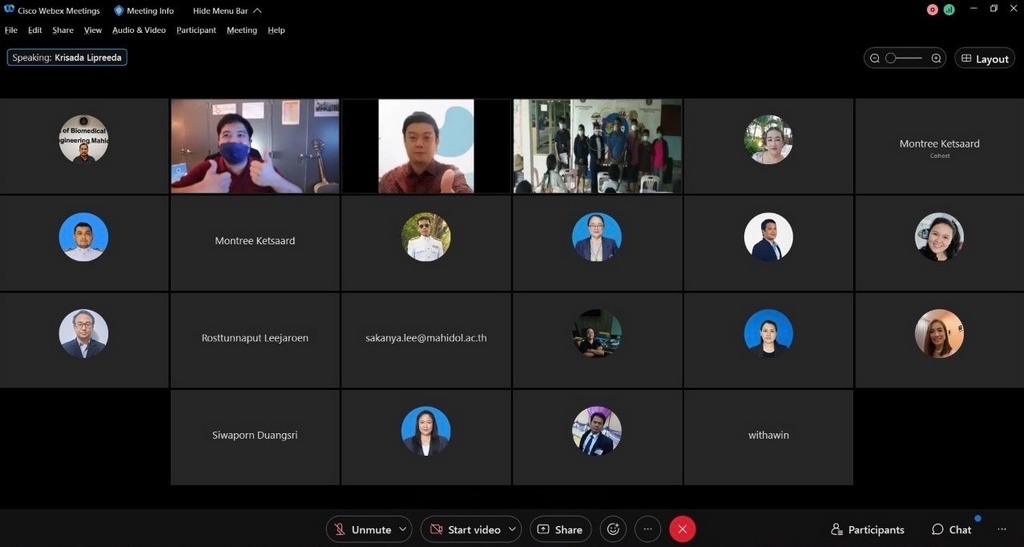
Task: Start video camera
Action: tap(463, 529)
